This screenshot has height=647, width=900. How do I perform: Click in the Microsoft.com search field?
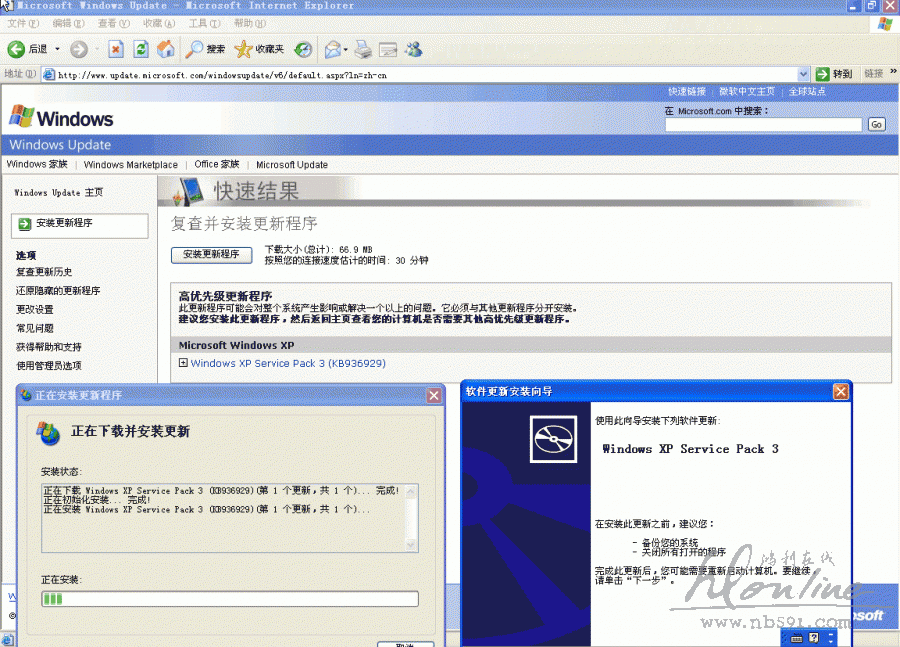763,125
